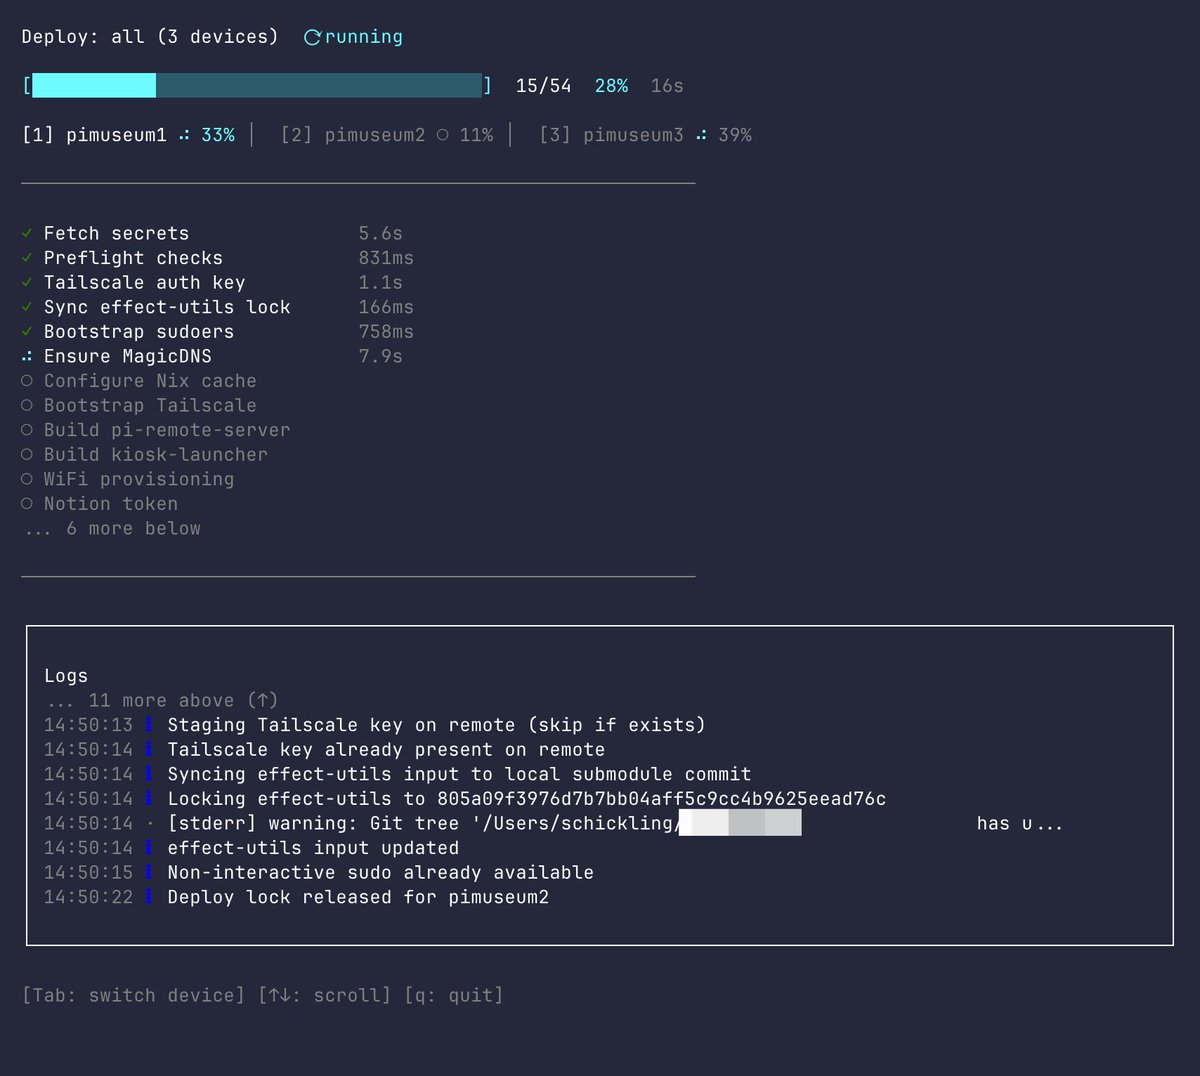Click info icon on Syncing effect-utils input log

(x=149, y=774)
